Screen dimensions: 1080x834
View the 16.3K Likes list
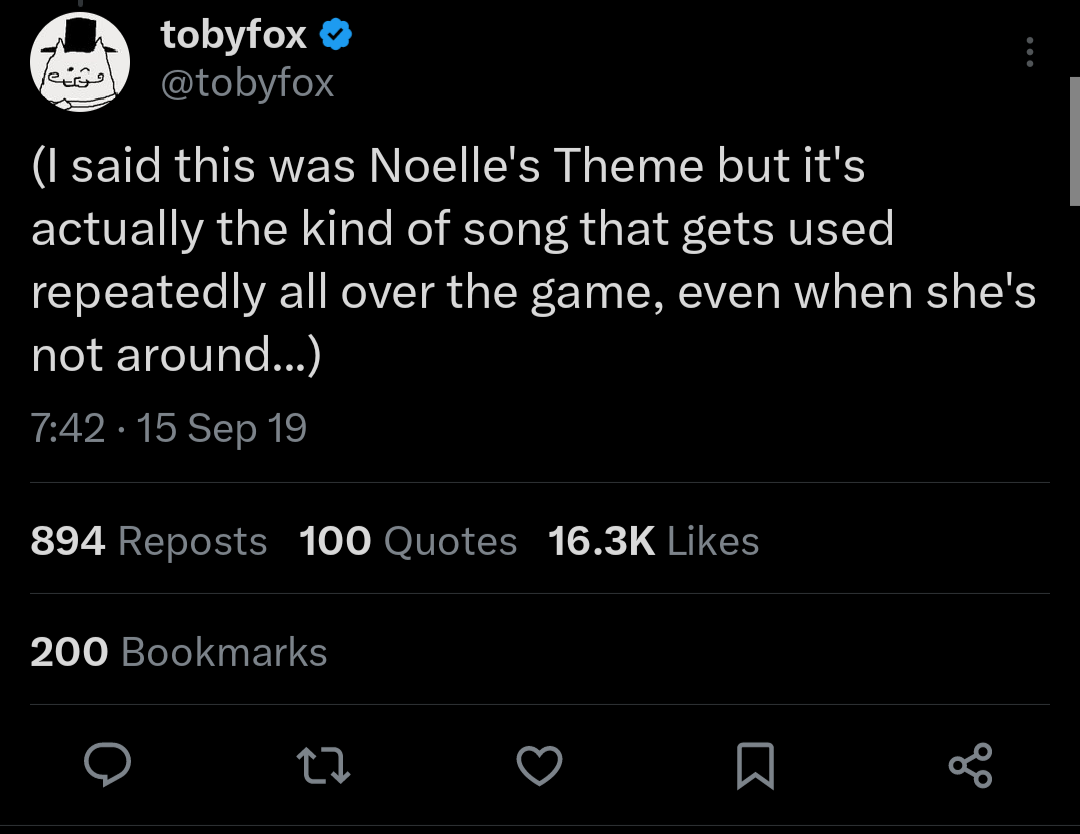click(x=654, y=541)
